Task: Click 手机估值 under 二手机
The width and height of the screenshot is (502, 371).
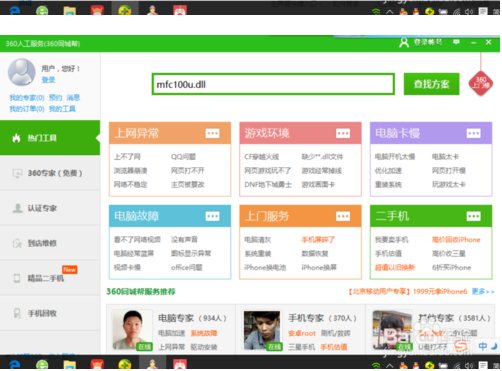Action: point(388,253)
